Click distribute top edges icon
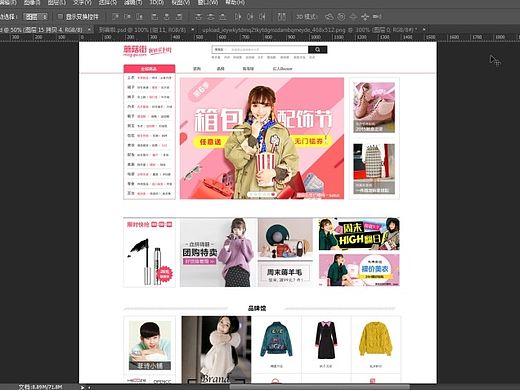This screenshot has width=520, height=390. (198, 16)
